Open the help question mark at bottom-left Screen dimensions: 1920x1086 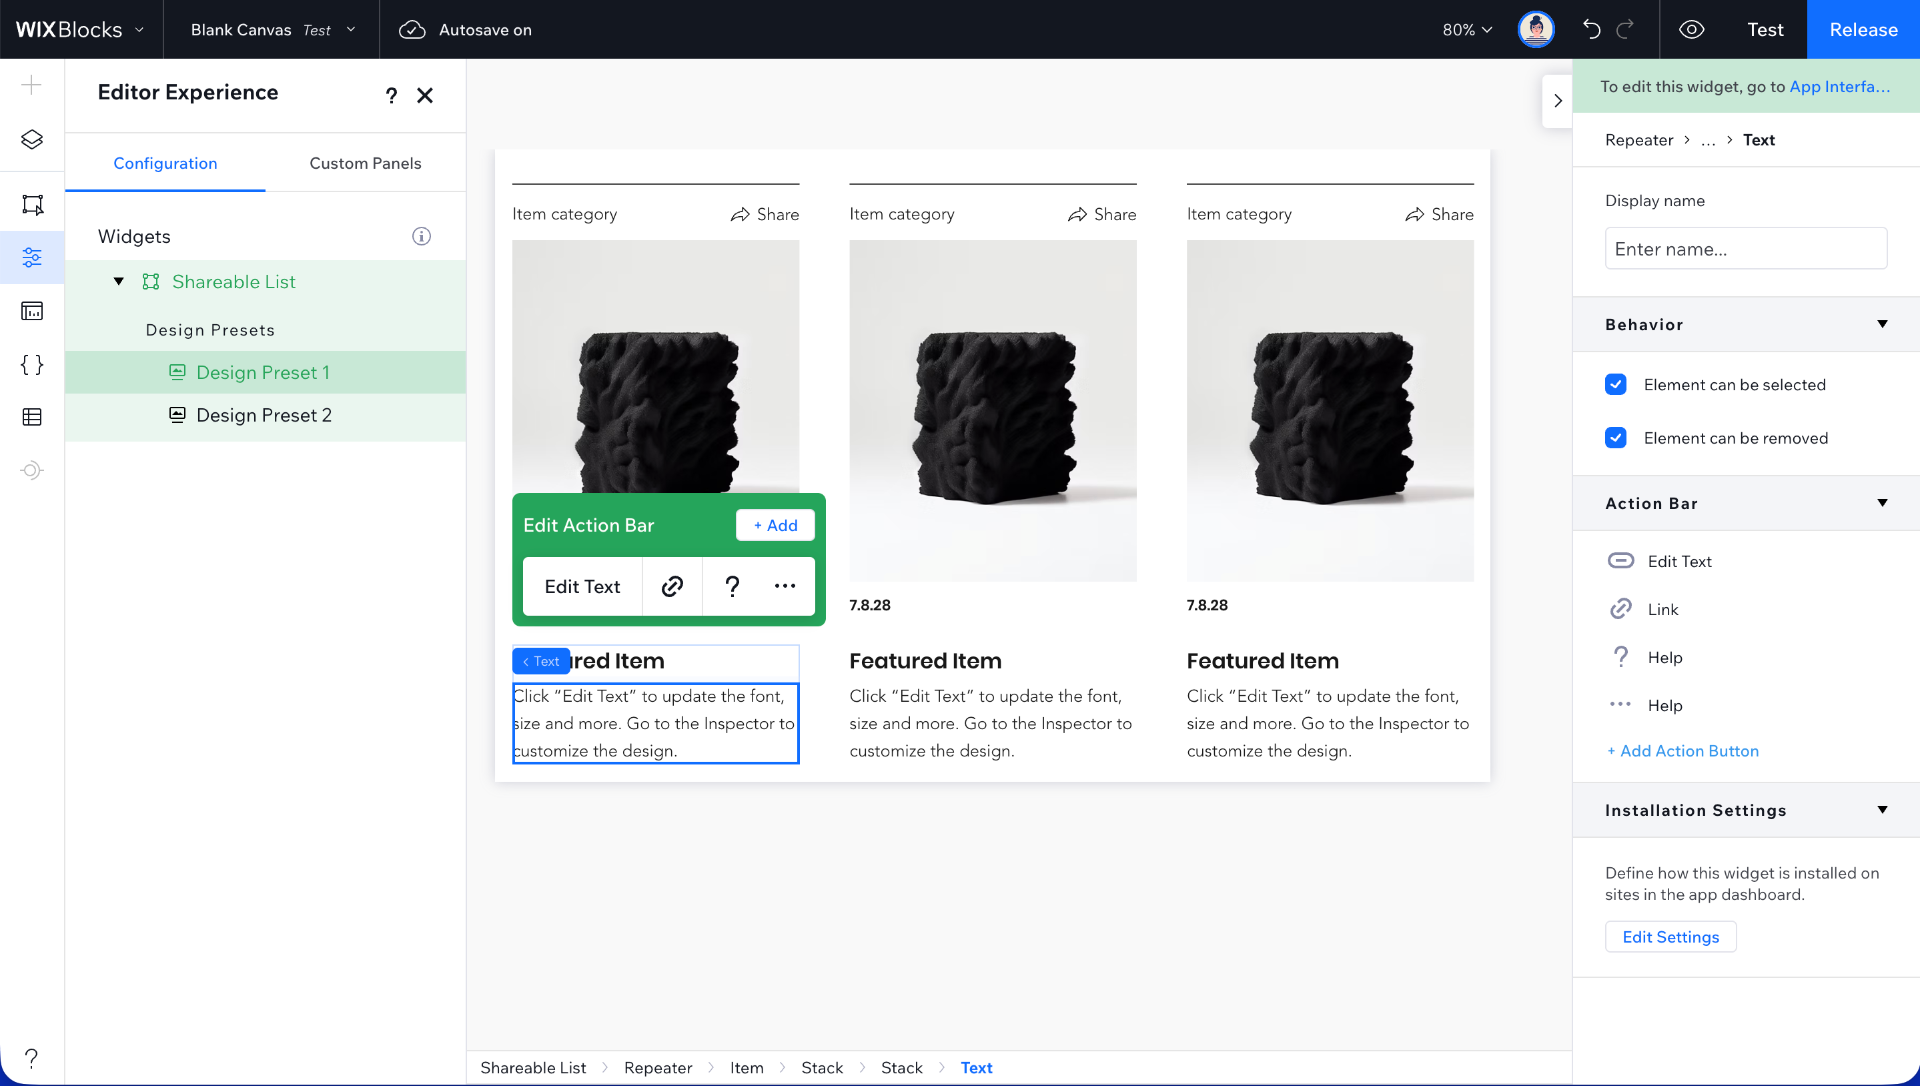[x=31, y=1057]
